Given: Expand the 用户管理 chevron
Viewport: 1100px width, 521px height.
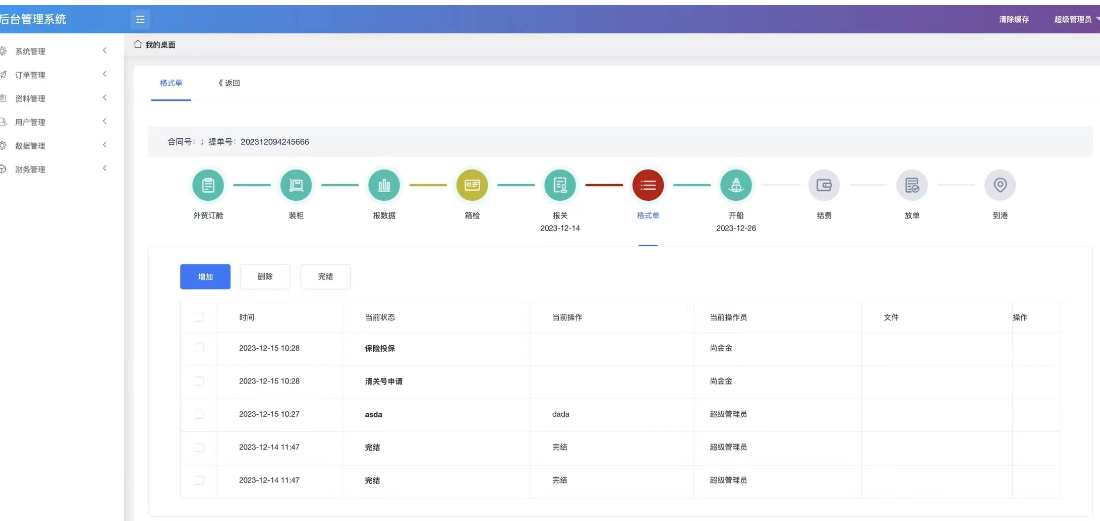Looking at the screenshot, I should [105, 121].
